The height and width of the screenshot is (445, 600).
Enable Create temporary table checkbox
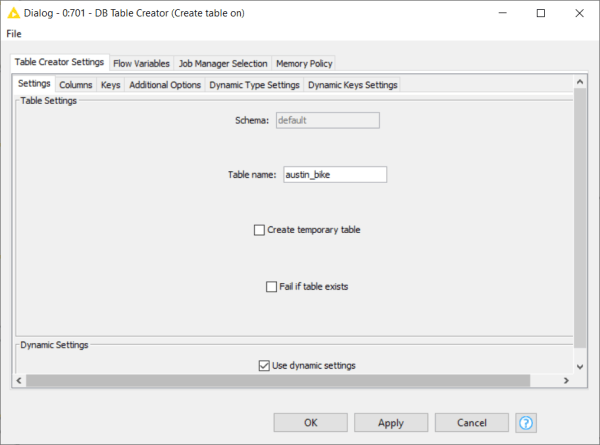pyautogui.click(x=259, y=230)
